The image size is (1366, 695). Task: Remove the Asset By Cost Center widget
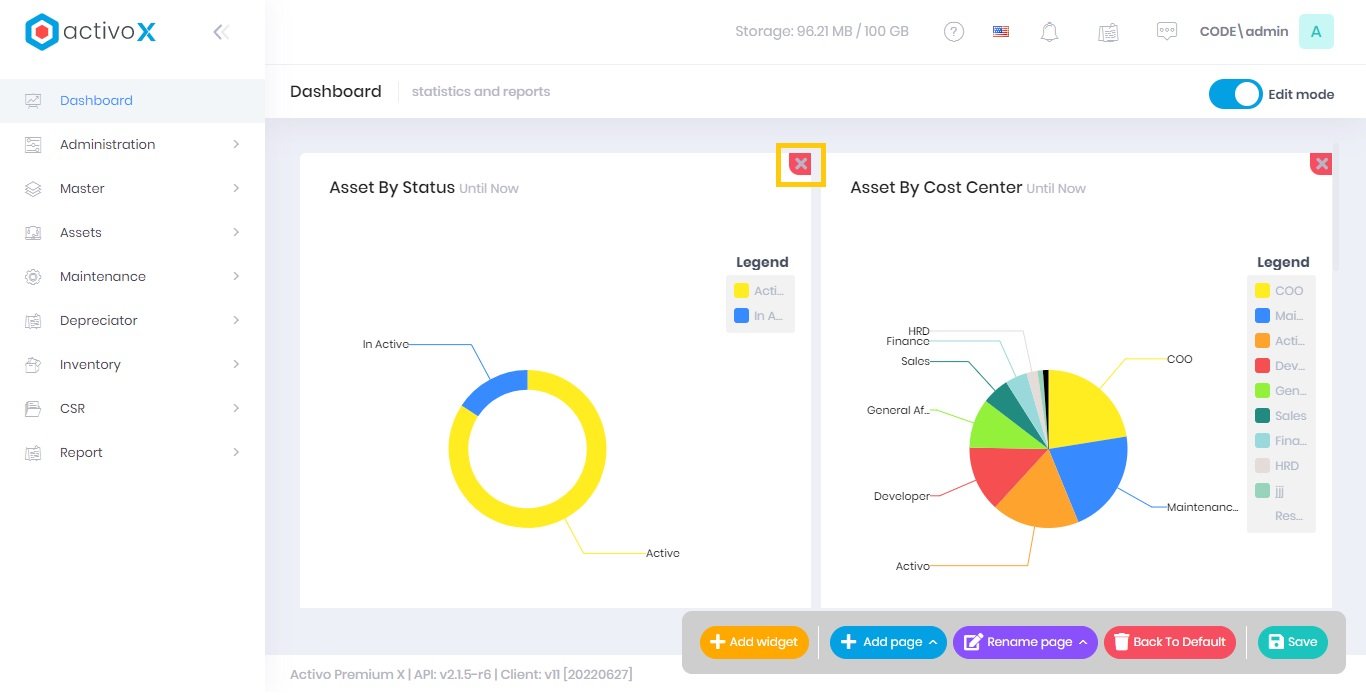[x=1321, y=164]
